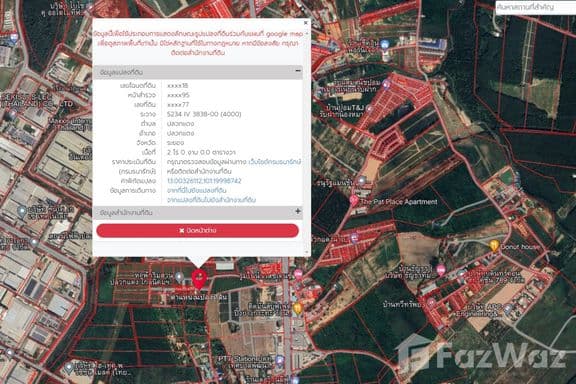Screen dimensions: 576x384
Task: Open The Pat Place Apartment map pin
Action: click(354, 201)
